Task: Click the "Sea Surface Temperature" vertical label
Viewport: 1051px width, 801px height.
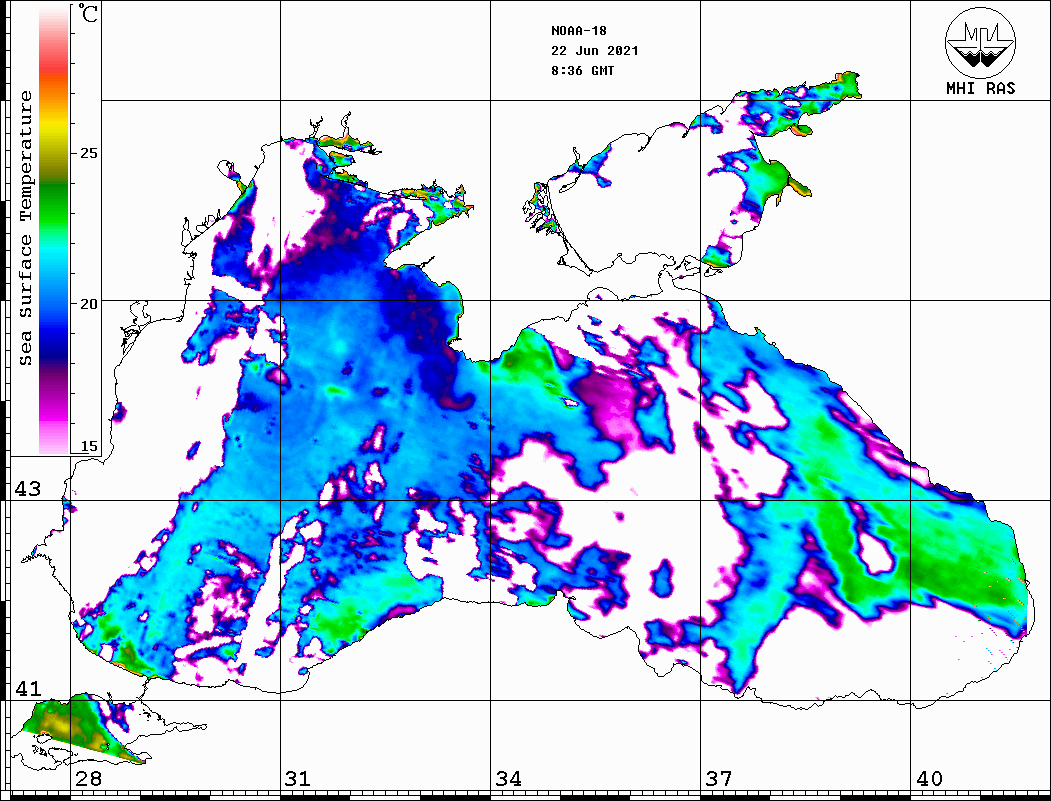Action: 25,228
